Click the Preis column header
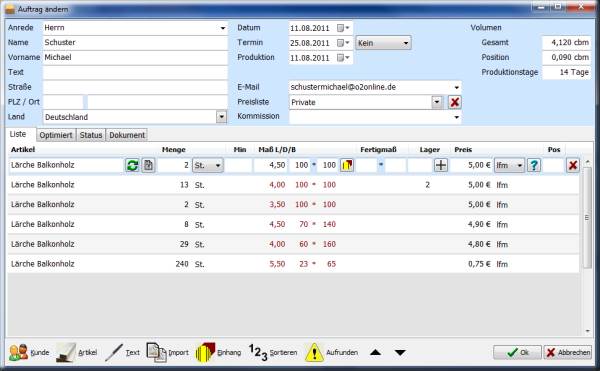This screenshot has width=600, height=371. pyautogui.click(x=463, y=150)
